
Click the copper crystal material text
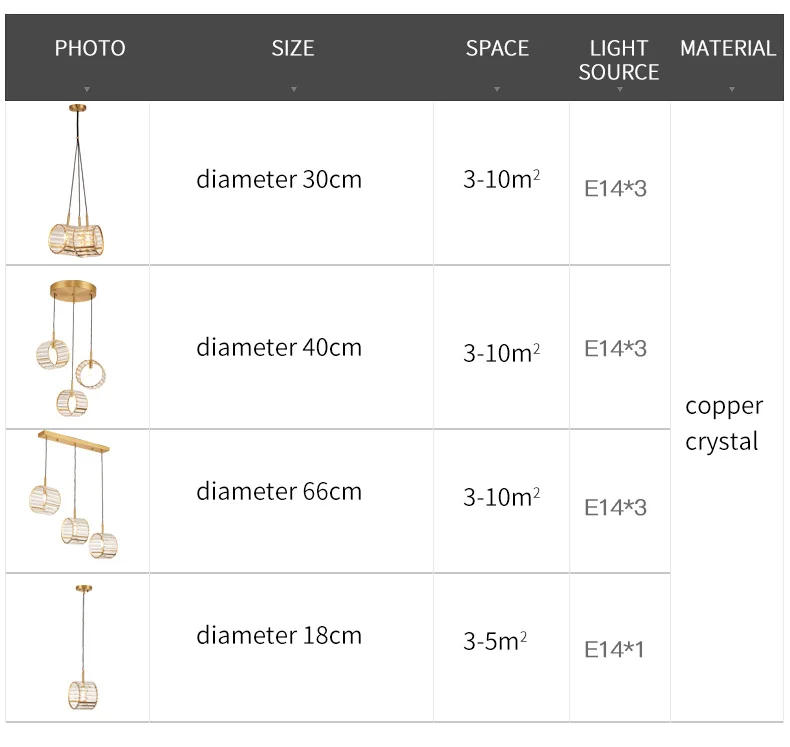coord(724,423)
